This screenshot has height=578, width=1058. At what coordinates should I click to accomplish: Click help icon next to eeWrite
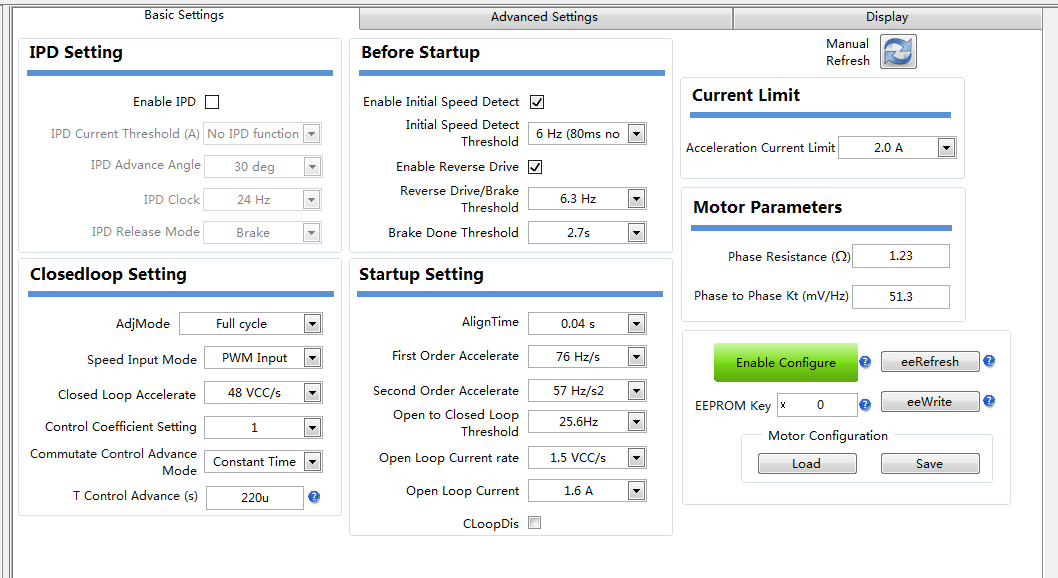point(989,401)
